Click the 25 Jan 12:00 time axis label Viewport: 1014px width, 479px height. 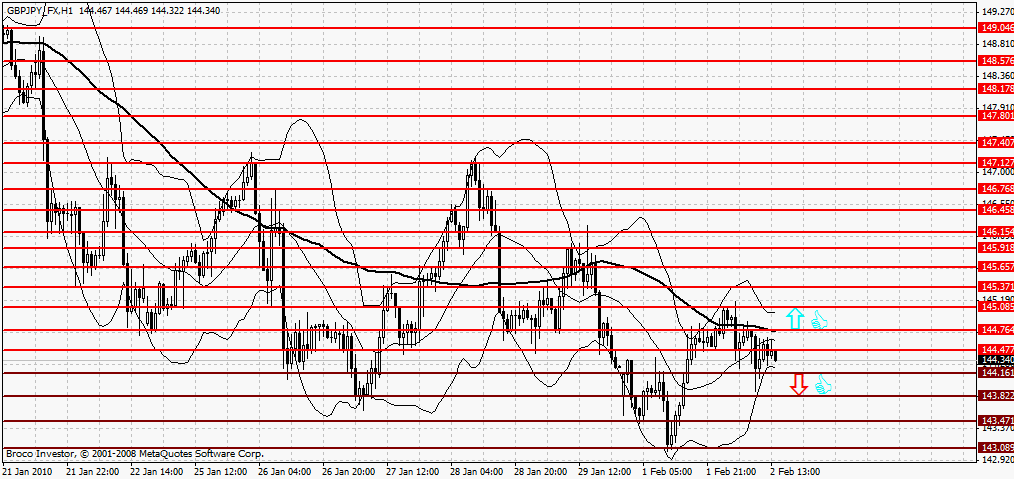(x=222, y=472)
